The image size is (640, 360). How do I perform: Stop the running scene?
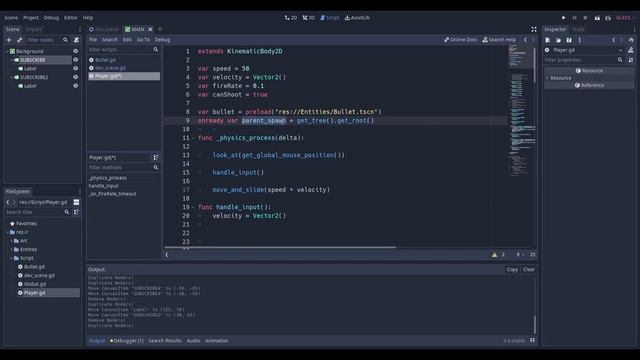point(585,18)
